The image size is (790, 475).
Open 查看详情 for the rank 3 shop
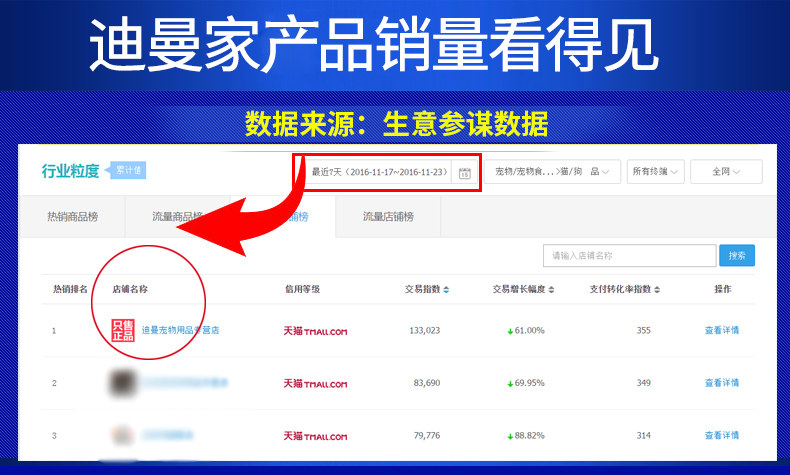(721, 435)
